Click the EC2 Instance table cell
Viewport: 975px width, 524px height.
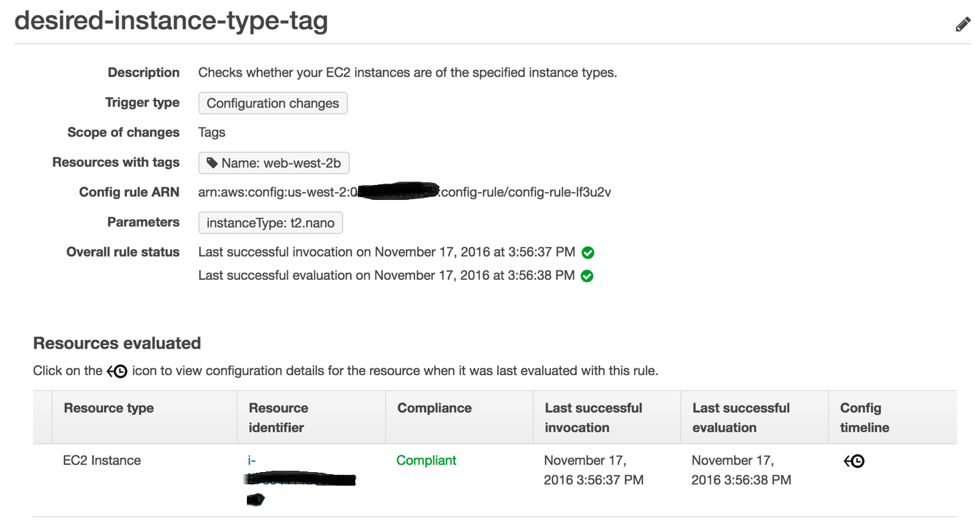102,461
